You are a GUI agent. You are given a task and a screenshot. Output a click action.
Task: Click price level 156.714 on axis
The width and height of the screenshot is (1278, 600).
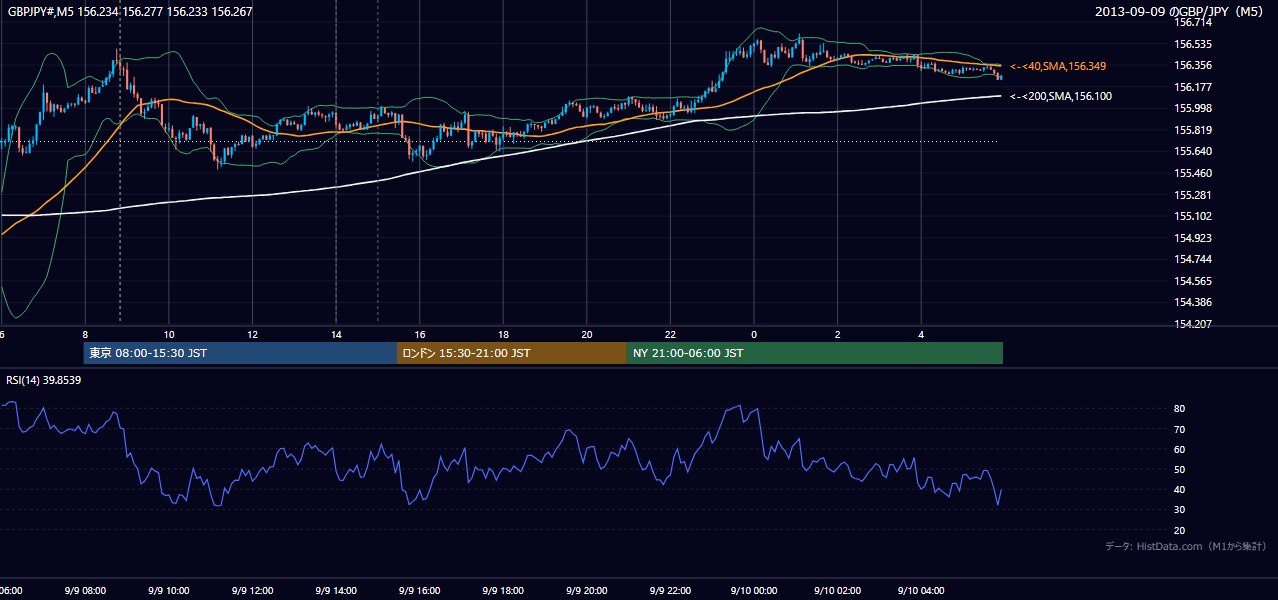[1194, 22]
